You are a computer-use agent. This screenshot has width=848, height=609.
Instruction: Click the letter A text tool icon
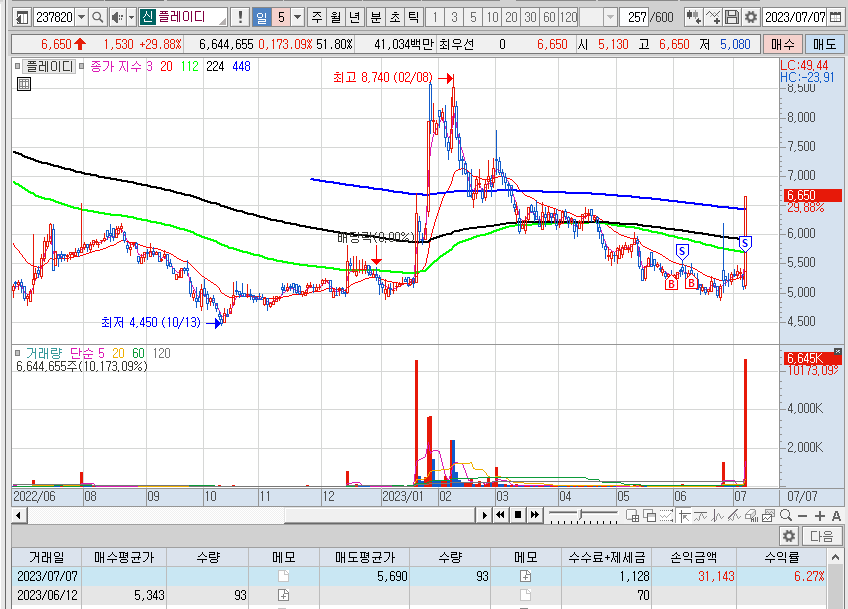point(836,515)
